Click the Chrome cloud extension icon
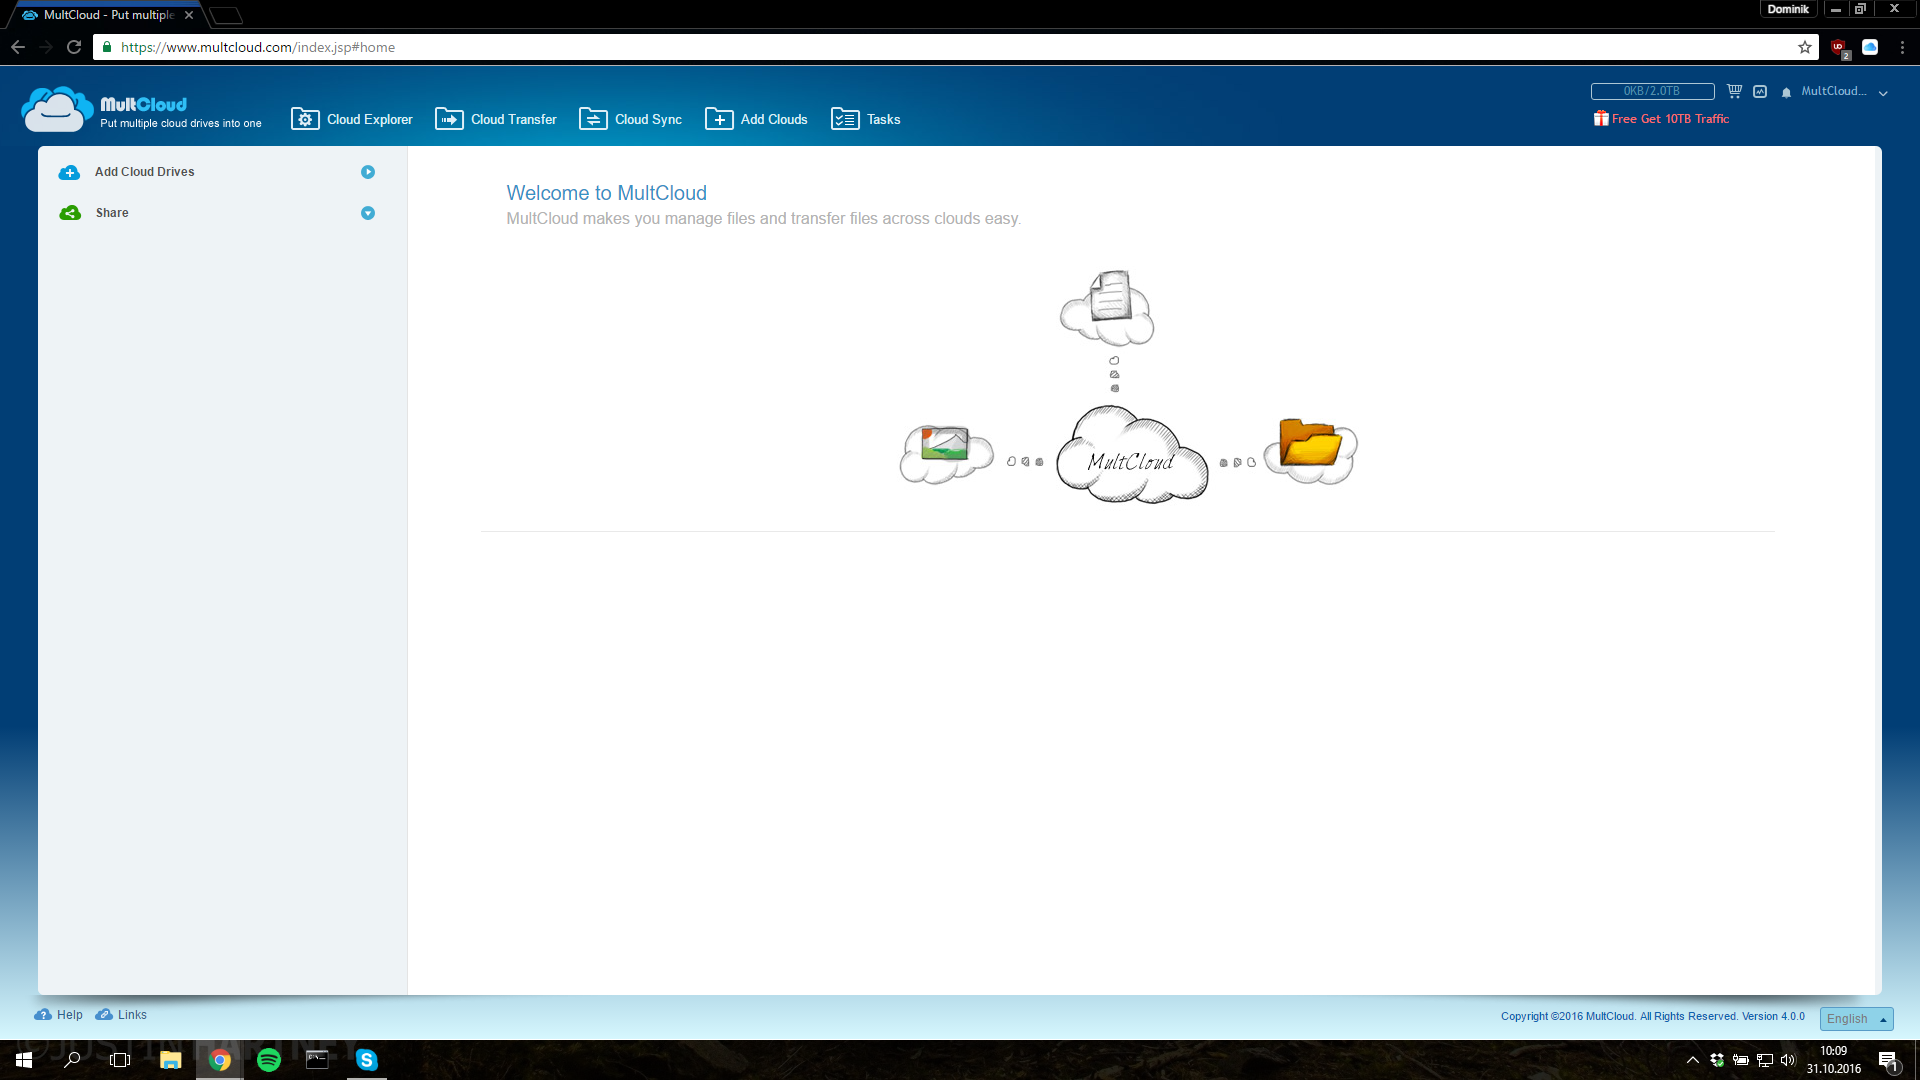Image resolution: width=1920 pixels, height=1080 pixels. (1869, 47)
